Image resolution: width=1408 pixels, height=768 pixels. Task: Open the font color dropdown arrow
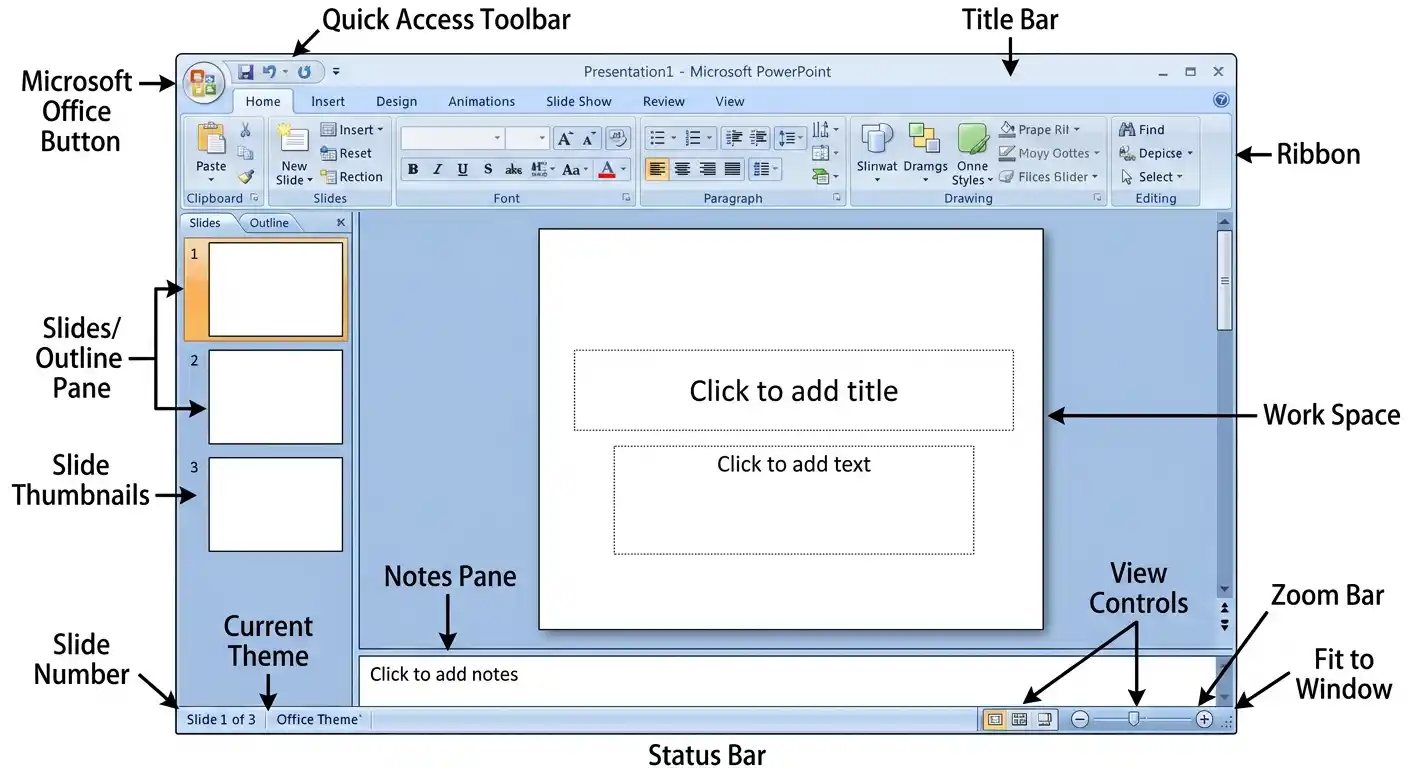[x=623, y=170]
